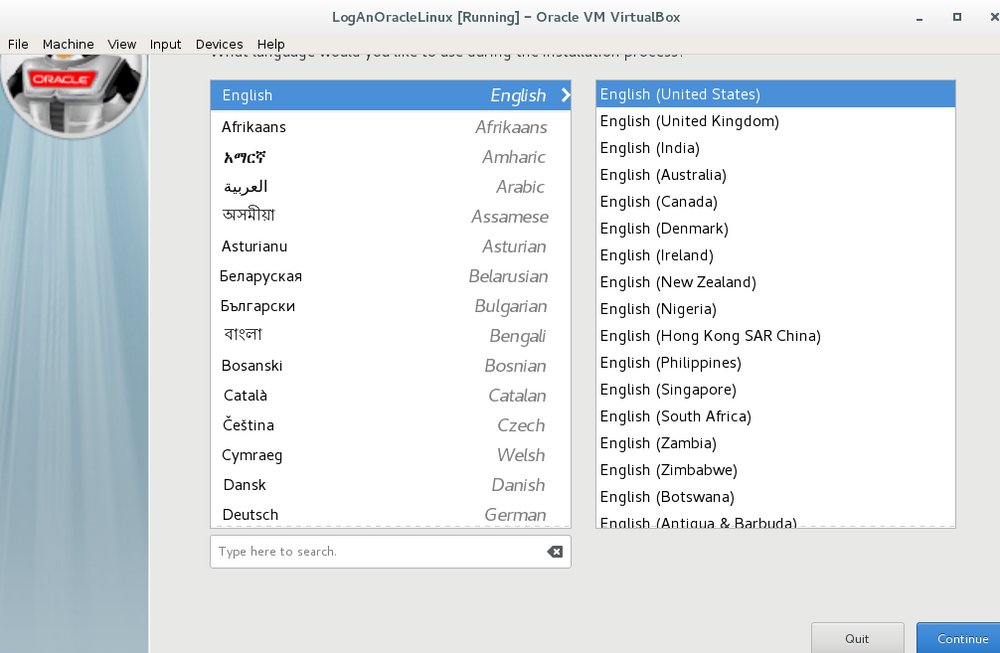Select the Bosanski language row

coord(390,365)
